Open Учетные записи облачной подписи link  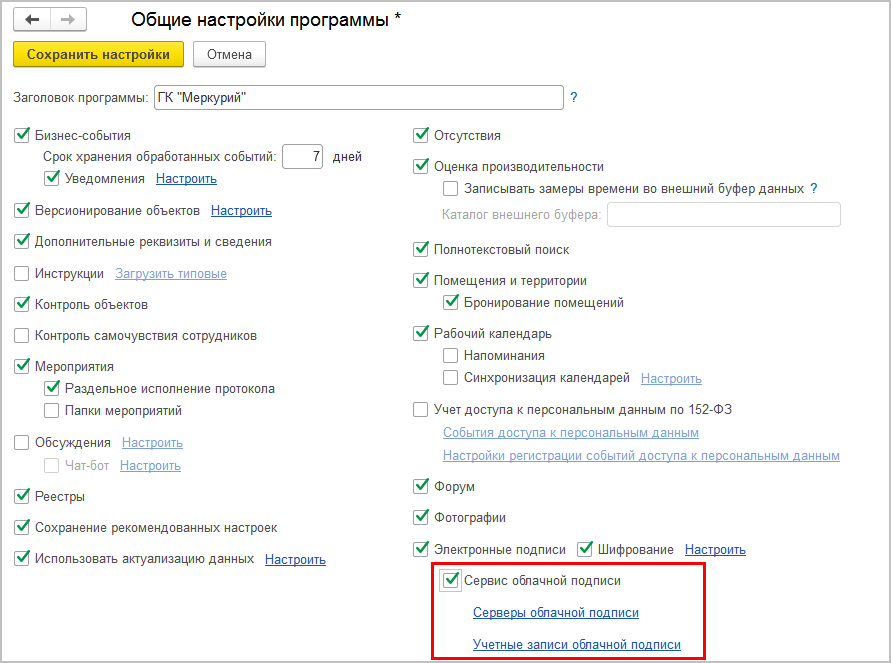(x=576, y=645)
